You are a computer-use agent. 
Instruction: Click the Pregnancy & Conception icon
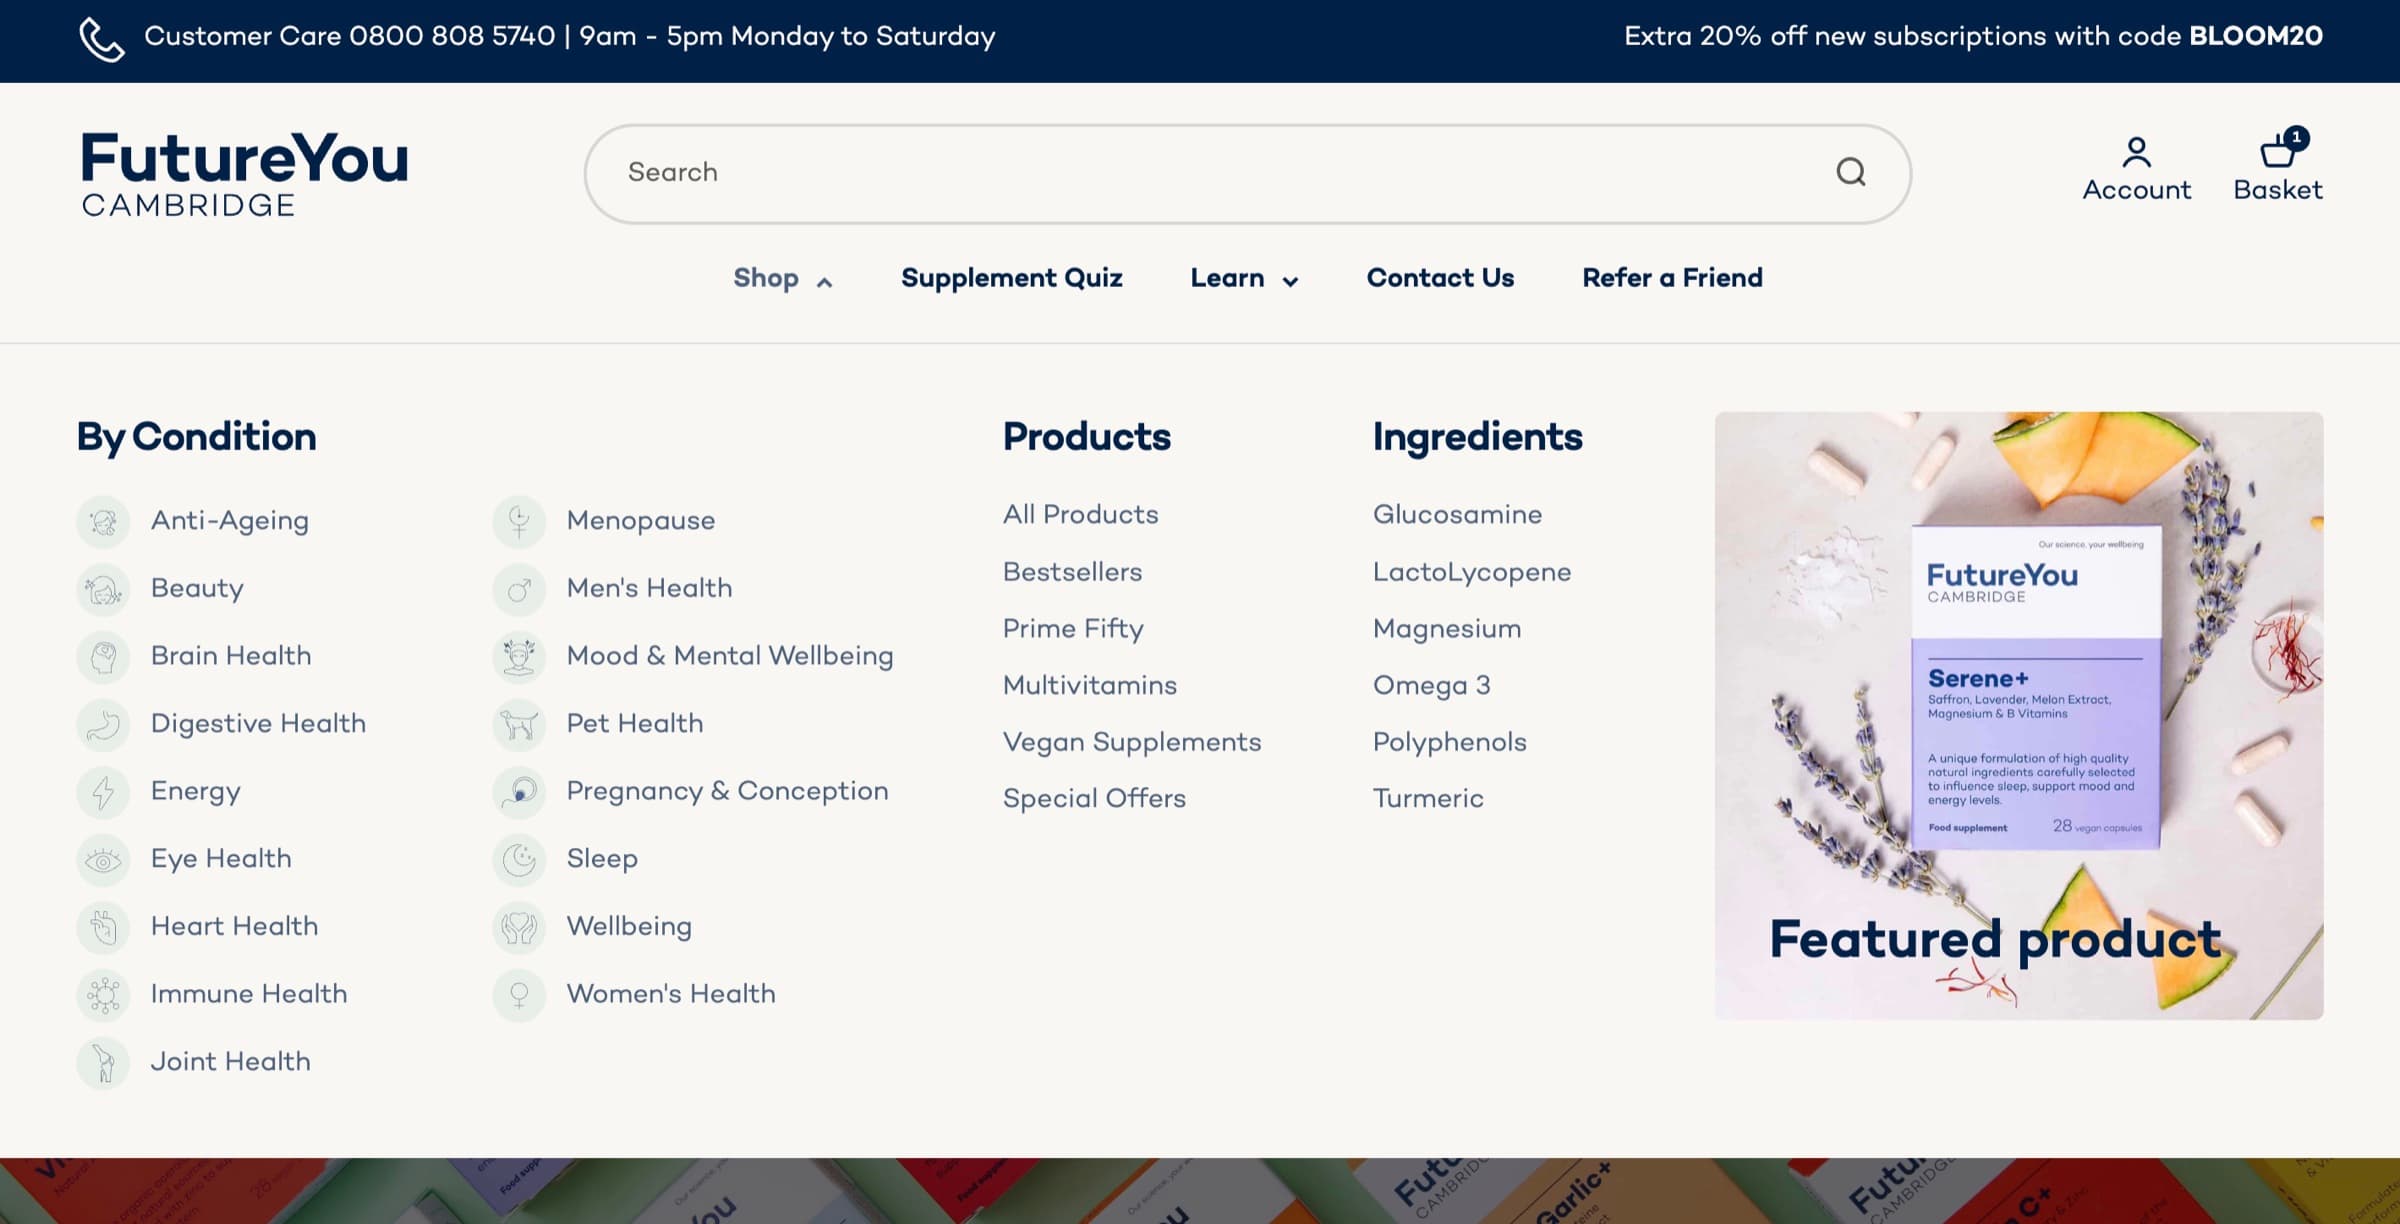tap(519, 792)
